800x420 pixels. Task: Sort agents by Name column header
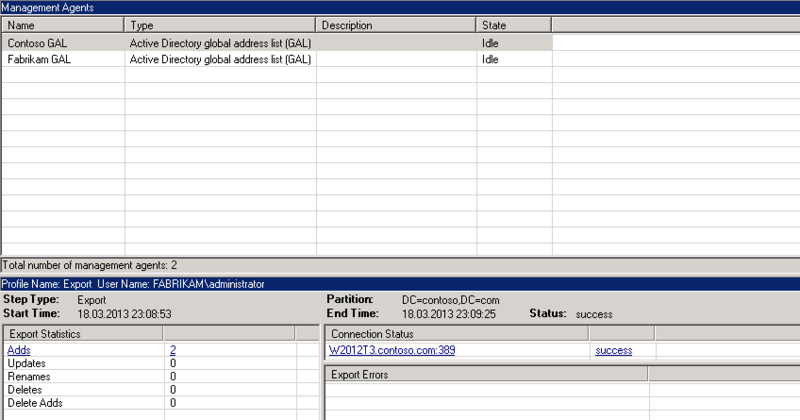tap(63, 25)
